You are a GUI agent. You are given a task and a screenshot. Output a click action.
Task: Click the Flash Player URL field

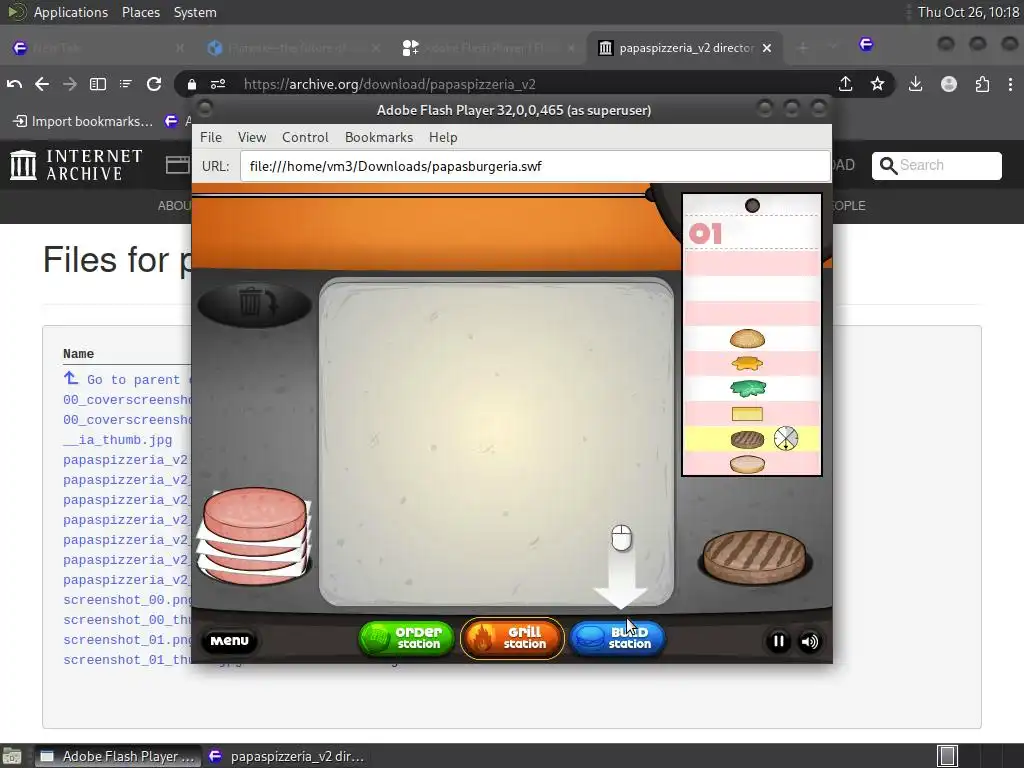[535, 166]
